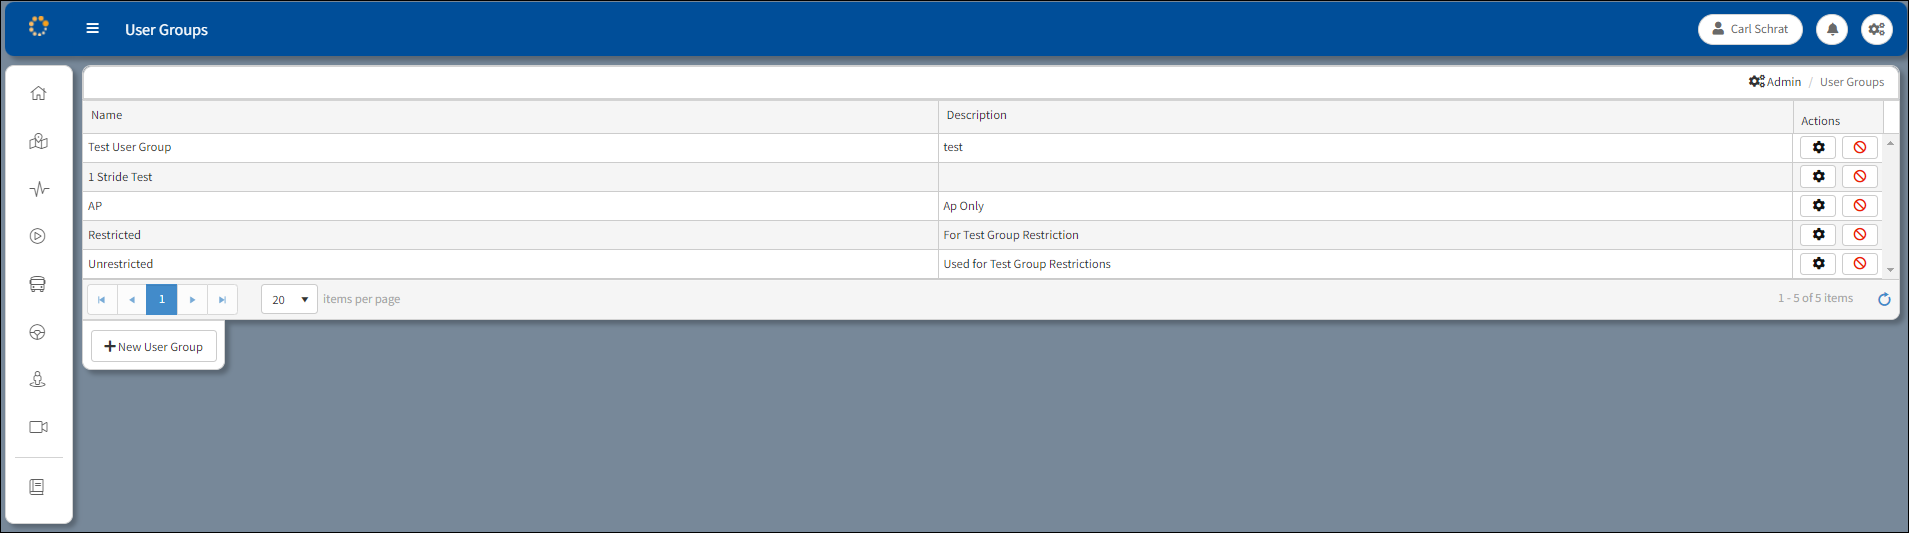This screenshot has height=533, width=1909.
Task: Open the activity pulse icon in sidebar
Action: coord(38,189)
